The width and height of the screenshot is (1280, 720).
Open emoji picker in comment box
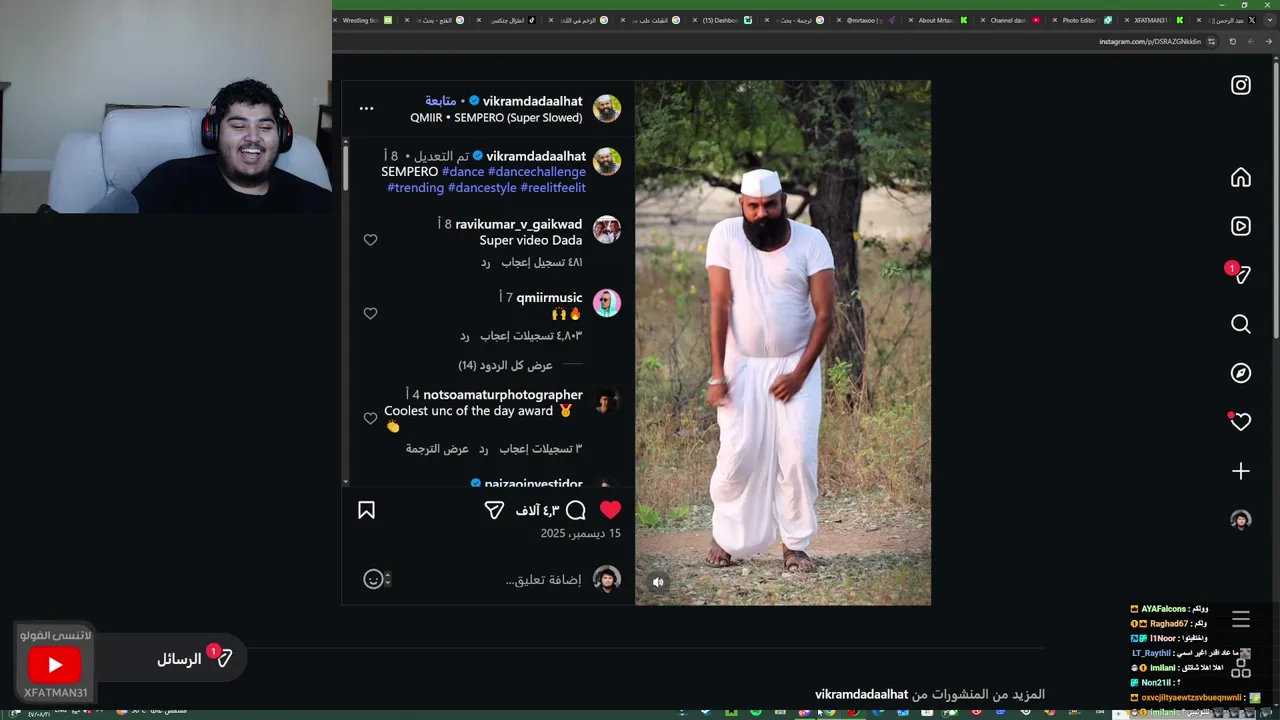[373, 579]
